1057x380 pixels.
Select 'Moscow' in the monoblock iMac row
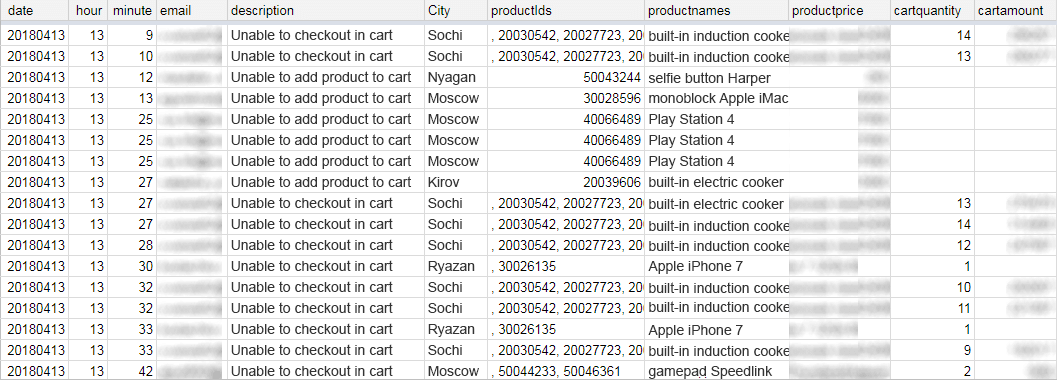coord(455,98)
